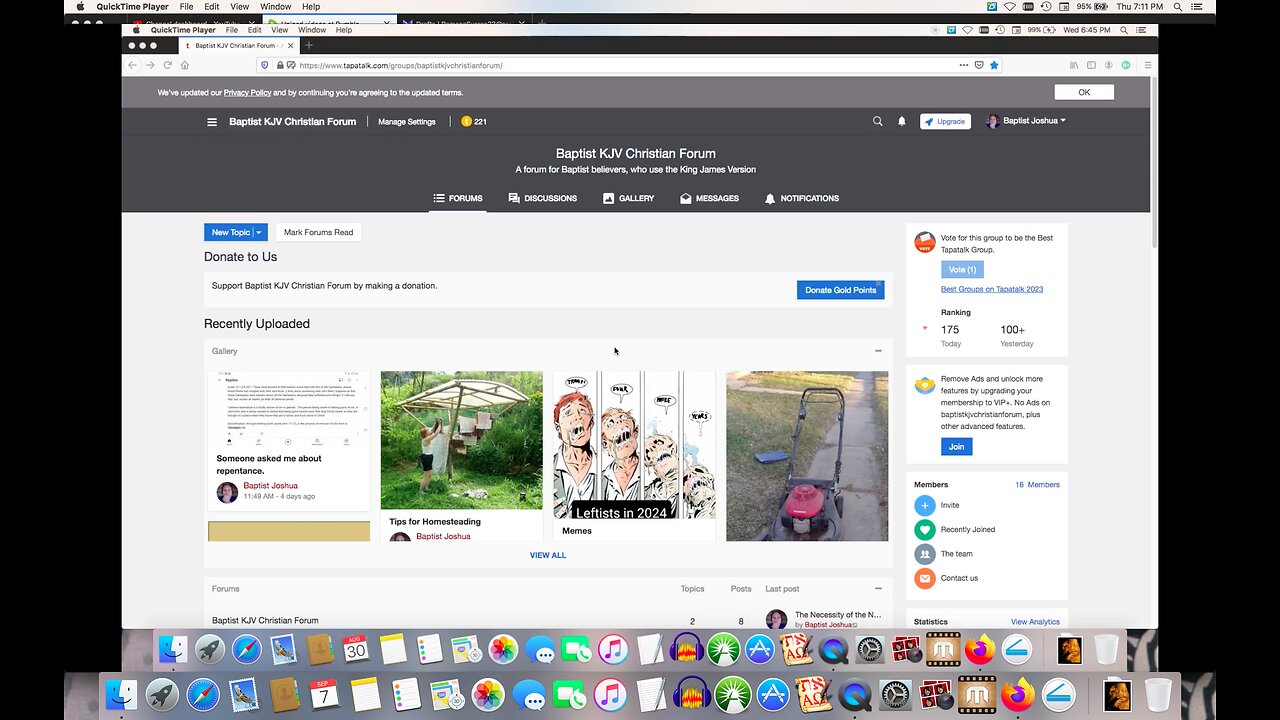Click the Upgrade rocket button

945,121
